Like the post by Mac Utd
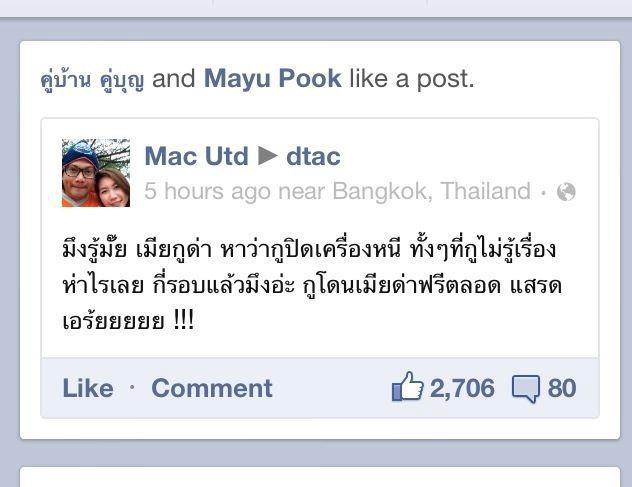632x487 pixels. click(88, 388)
